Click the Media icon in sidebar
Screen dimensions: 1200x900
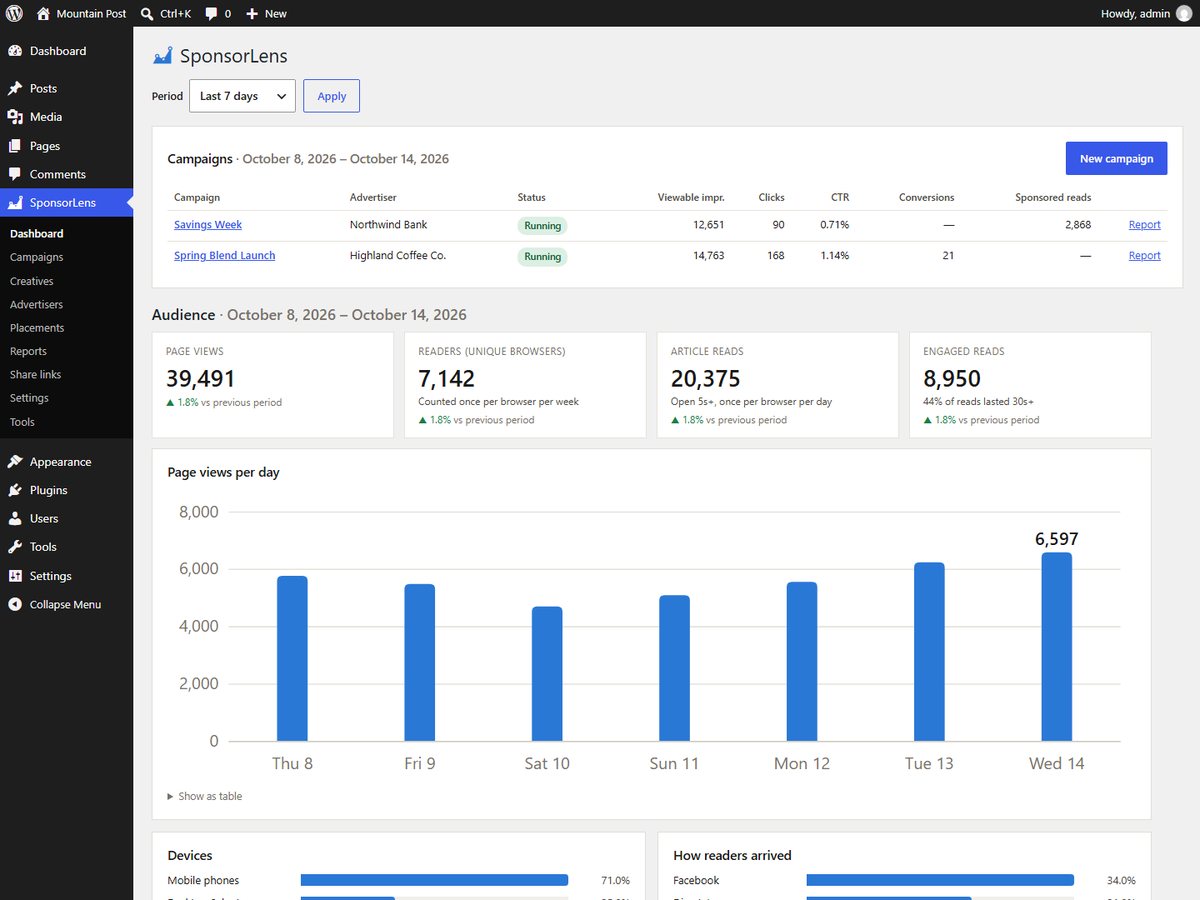(x=15, y=117)
